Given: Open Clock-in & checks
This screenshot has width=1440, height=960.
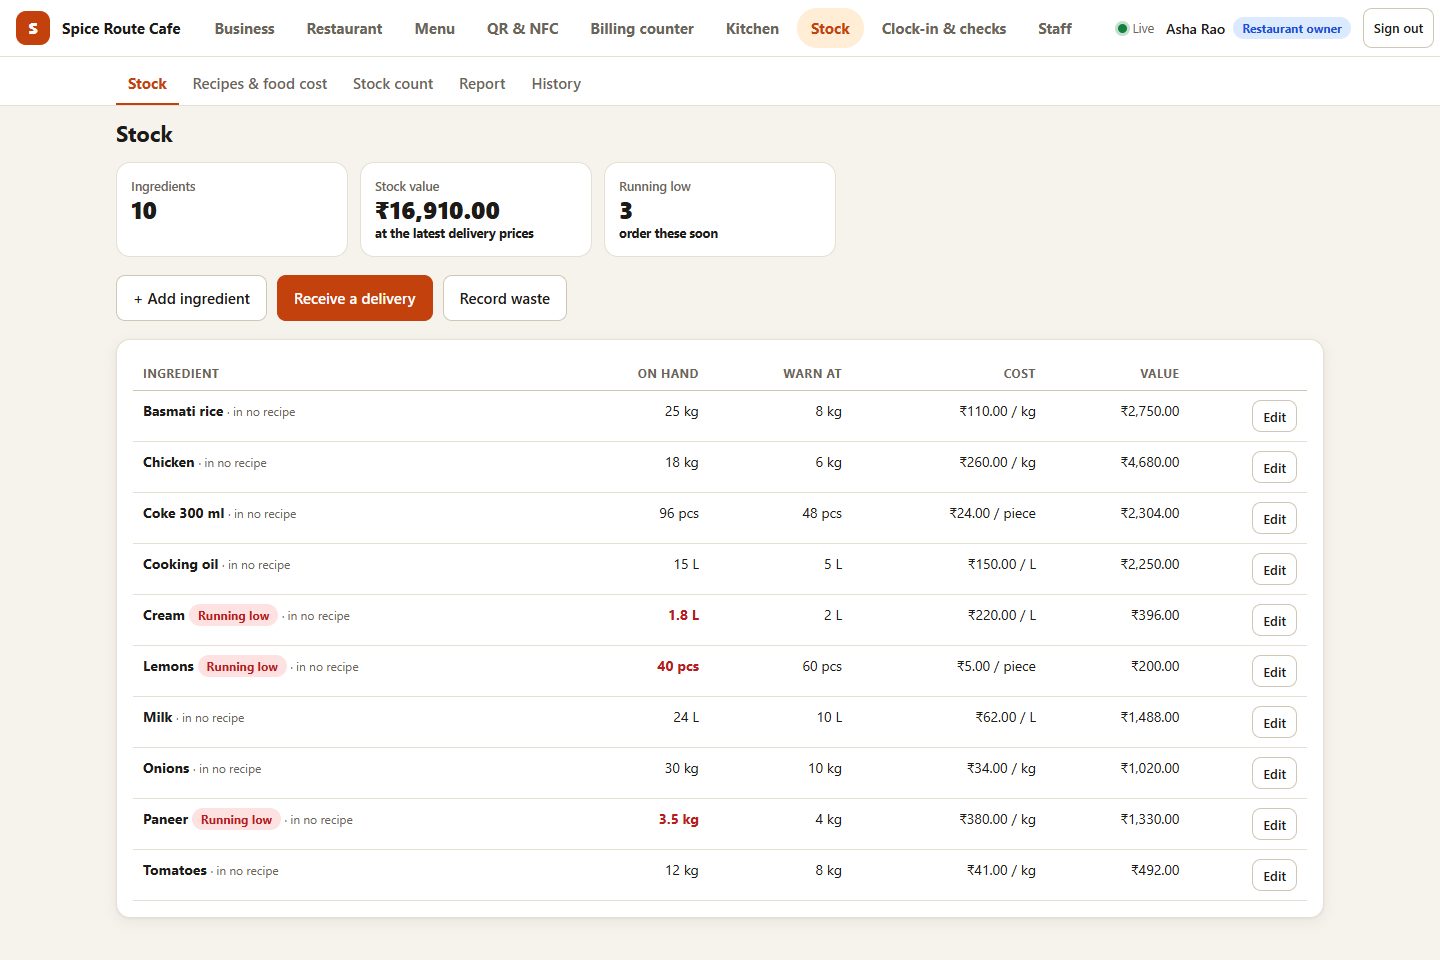Looking at the screenshot, I should coord(944,29).
